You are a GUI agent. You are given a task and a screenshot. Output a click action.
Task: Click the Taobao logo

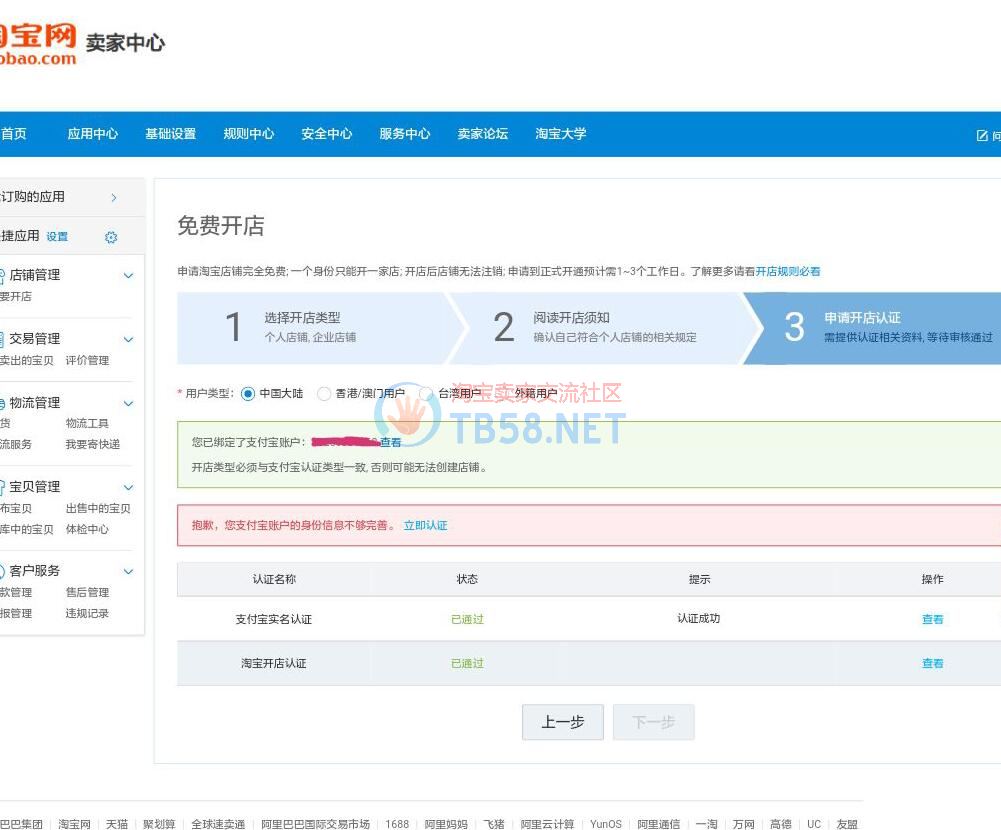(x=37, y=43)
